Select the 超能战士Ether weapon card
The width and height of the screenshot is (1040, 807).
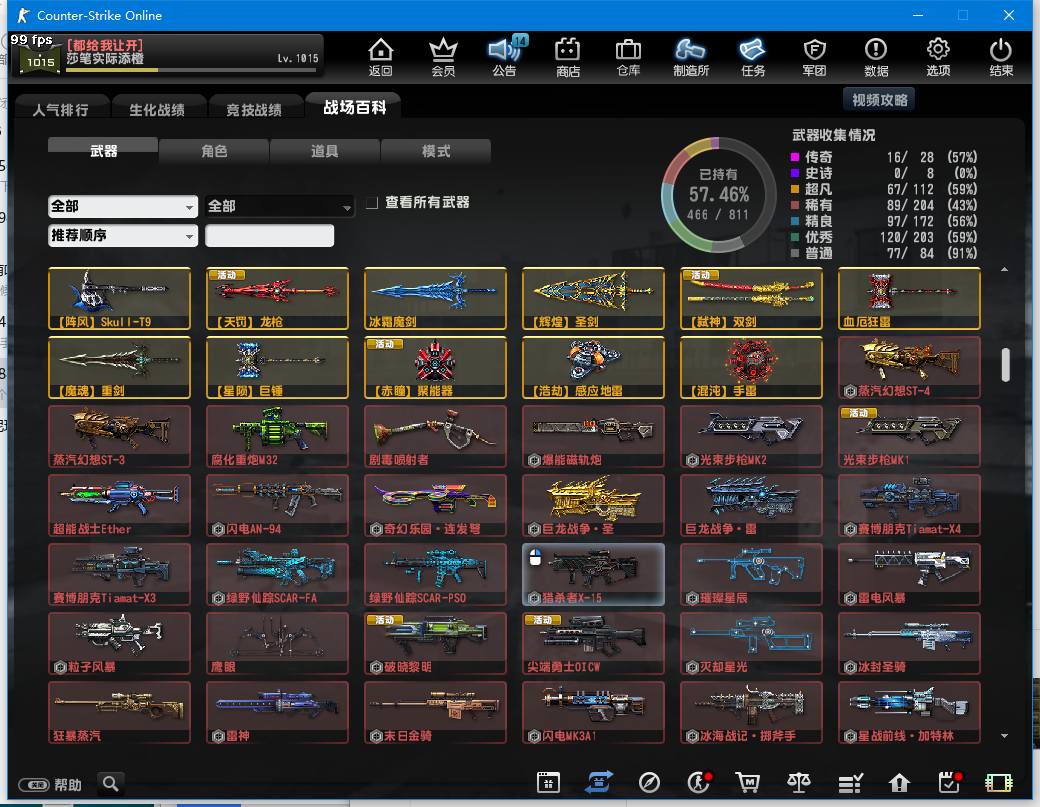point(119,505)
